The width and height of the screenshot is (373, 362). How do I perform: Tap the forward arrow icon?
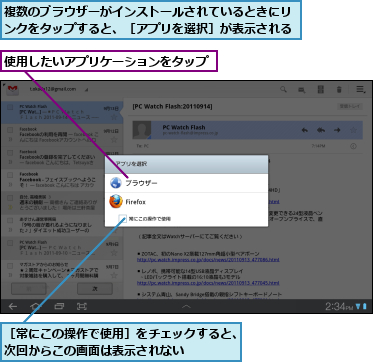pos(337,130)
